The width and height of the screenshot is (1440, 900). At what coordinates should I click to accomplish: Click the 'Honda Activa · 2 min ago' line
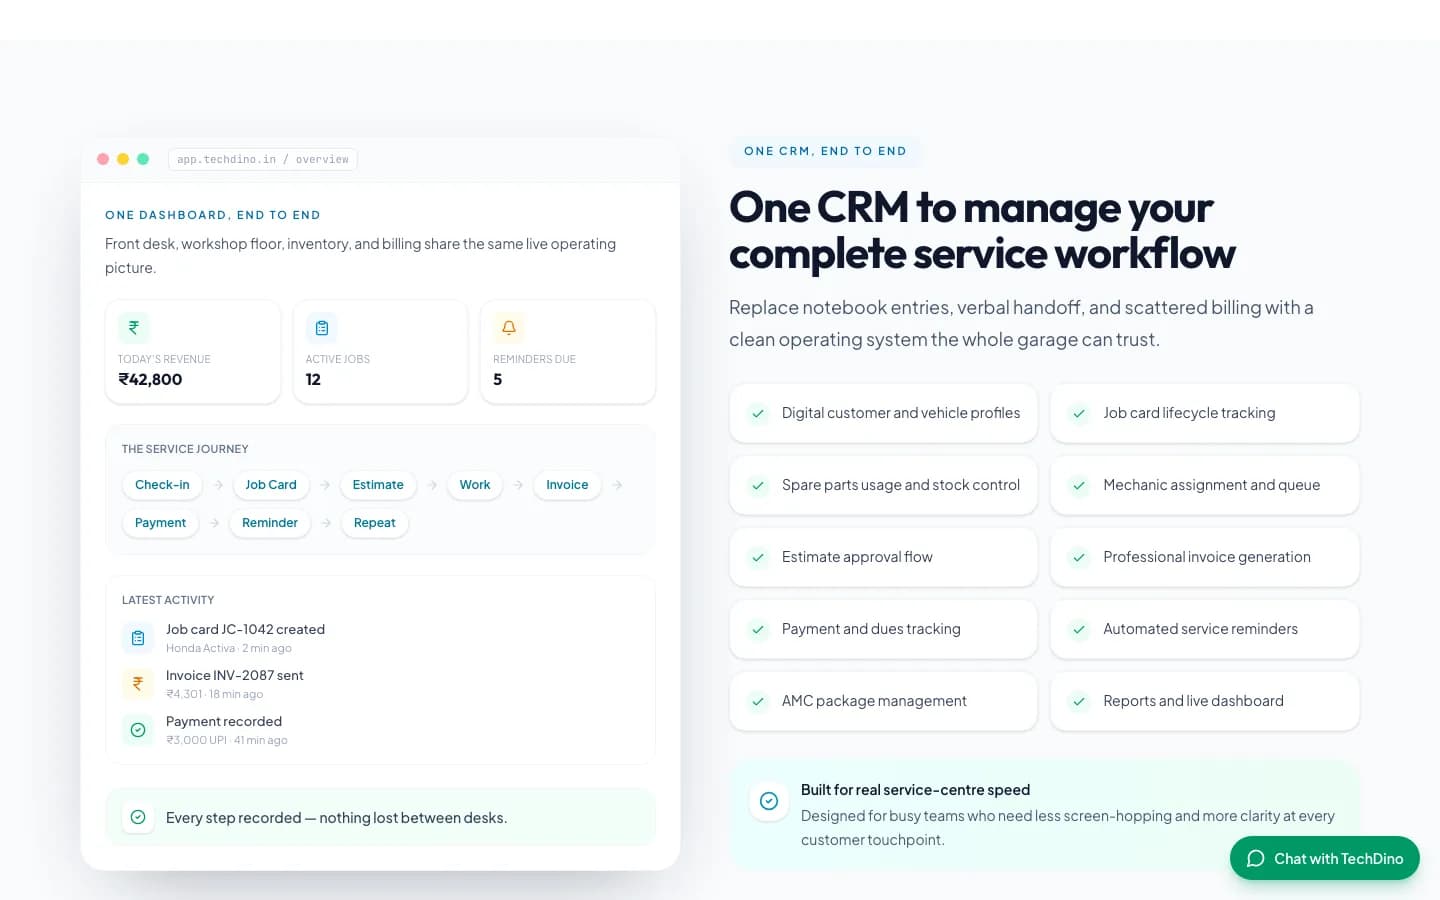[x=229, y=648]
